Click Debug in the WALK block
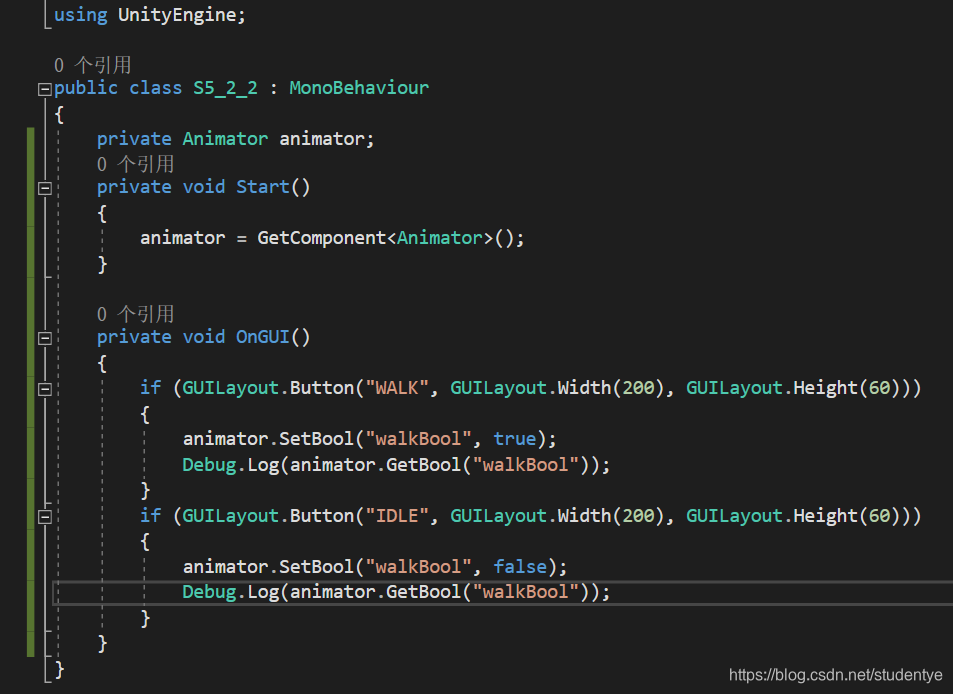 (x=209, y=466)
